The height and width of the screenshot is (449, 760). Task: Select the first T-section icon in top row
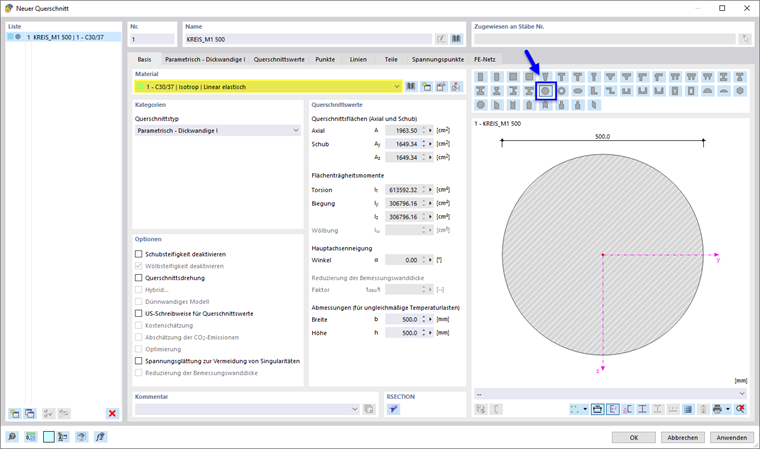[x=561, y=77]
